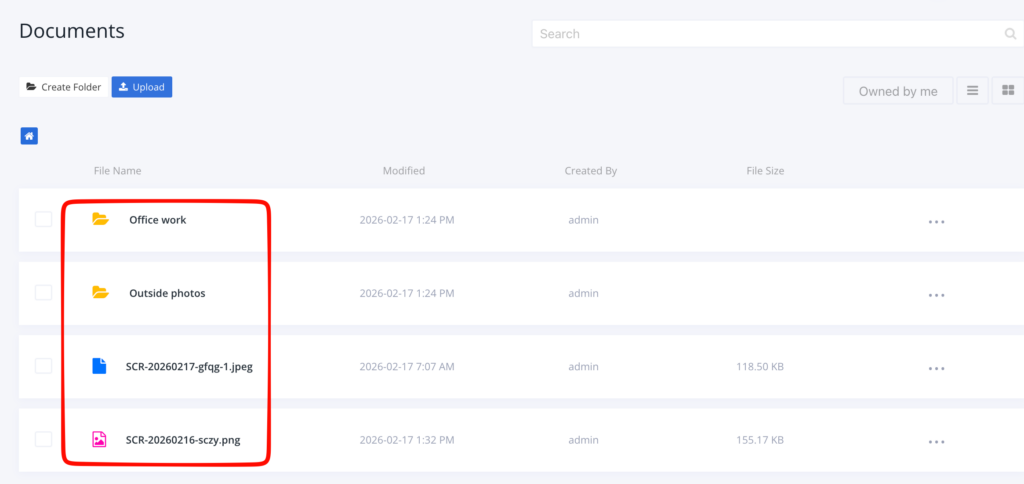Switch to list view layout

coord(972,91)
